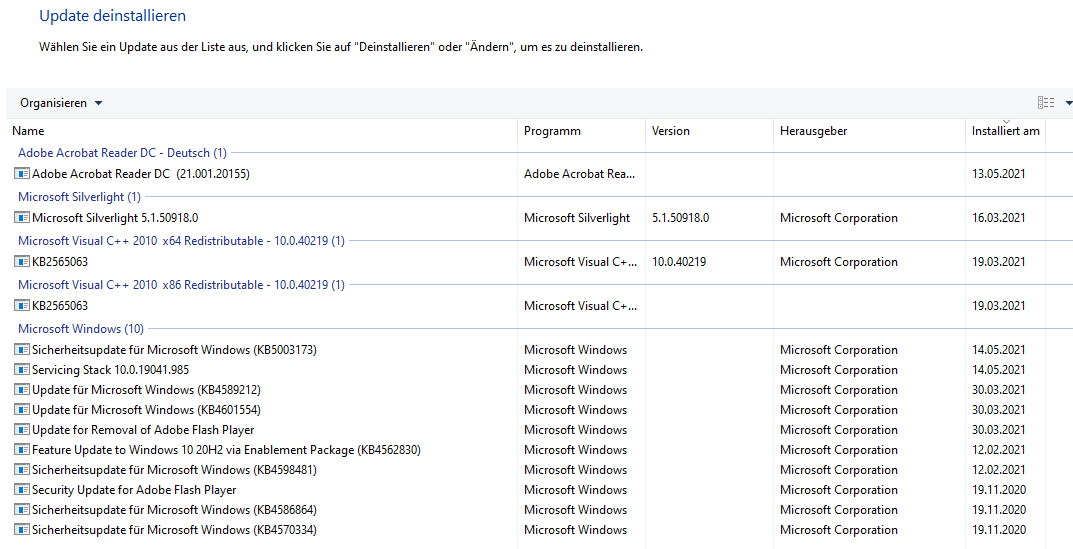Image resolution: width=1073 pixels, height=549 pixels.
Task: Select KB2565063 in x86 Redistributable group
Action: [60, 305]
